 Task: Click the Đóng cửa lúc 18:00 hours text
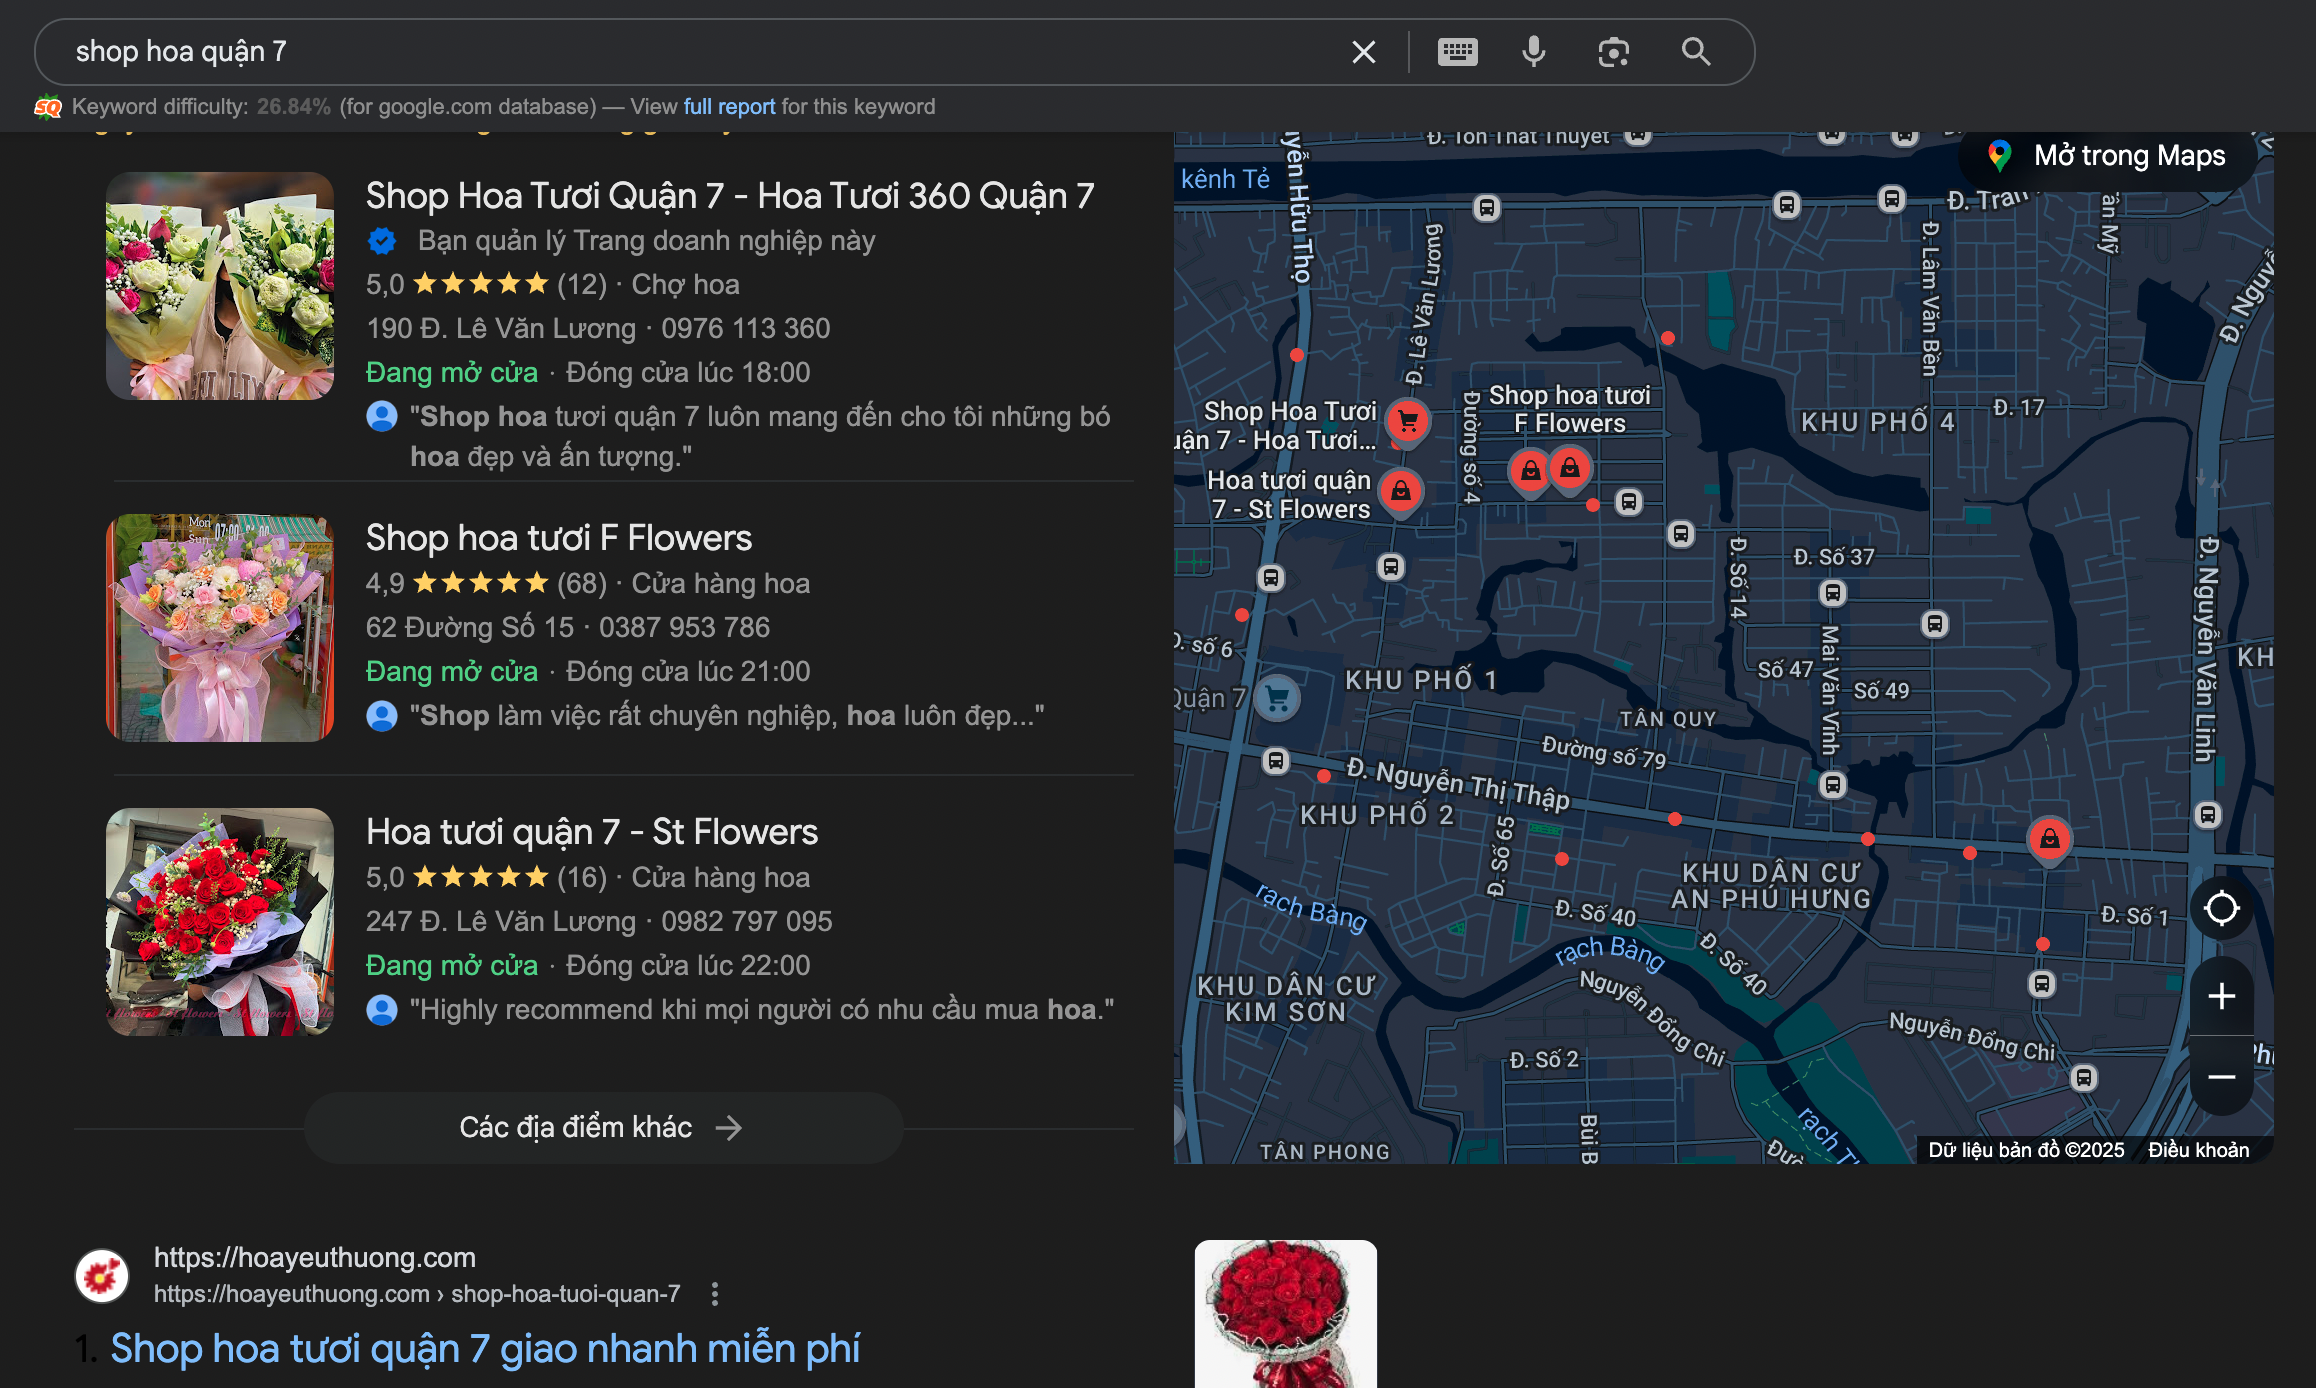[x=688, y=373]
